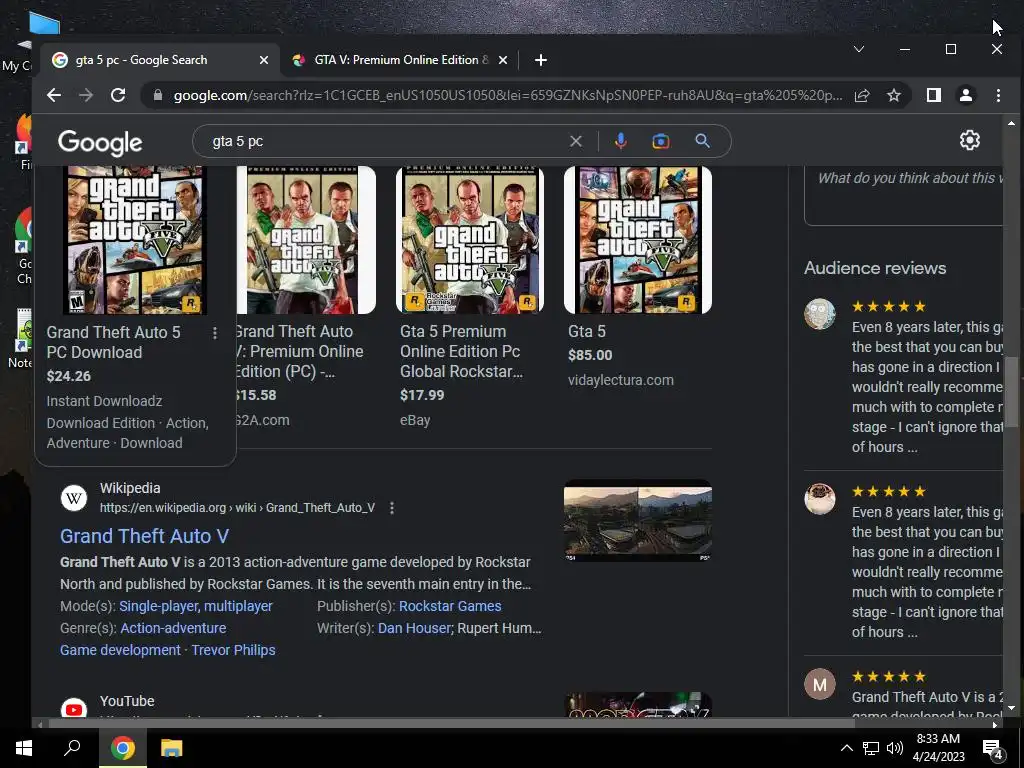Open the Grand Theft Auto V Wikipedia result
The height and width of the screenshot is (768, 1024).
144,536
